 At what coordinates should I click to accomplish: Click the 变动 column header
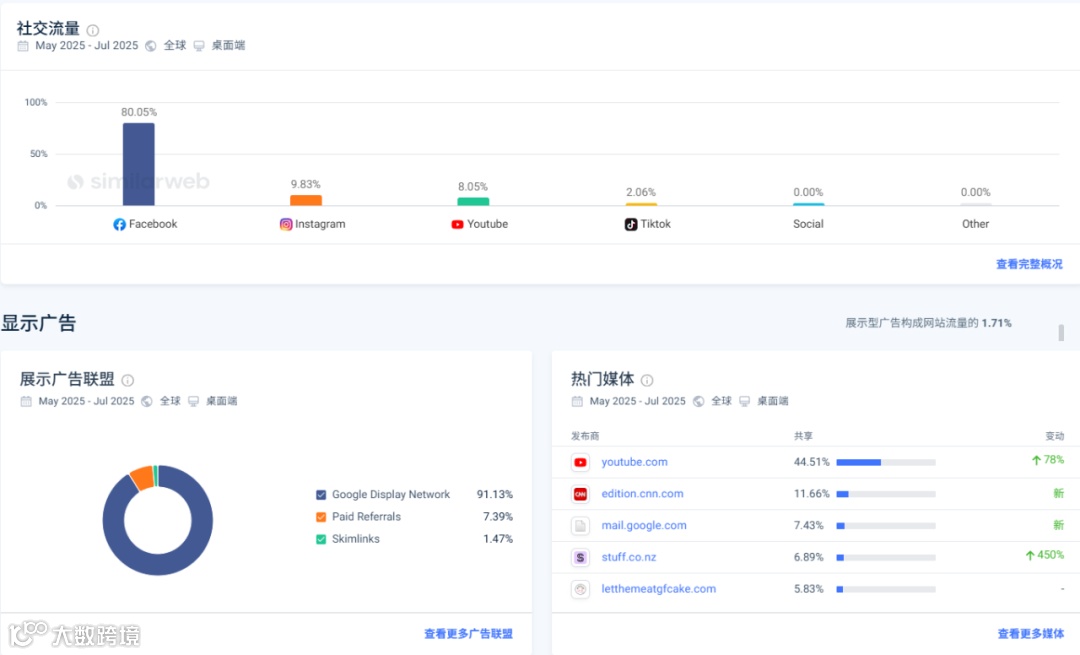(x=1055, y=437)
